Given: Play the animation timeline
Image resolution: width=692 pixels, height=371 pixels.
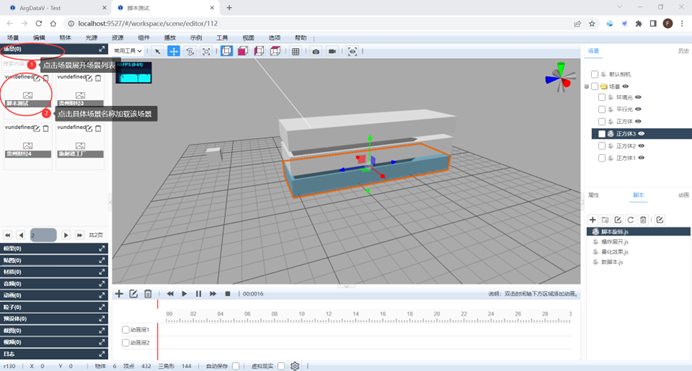Looking at the screenshot, I should (x=184, y=294).
